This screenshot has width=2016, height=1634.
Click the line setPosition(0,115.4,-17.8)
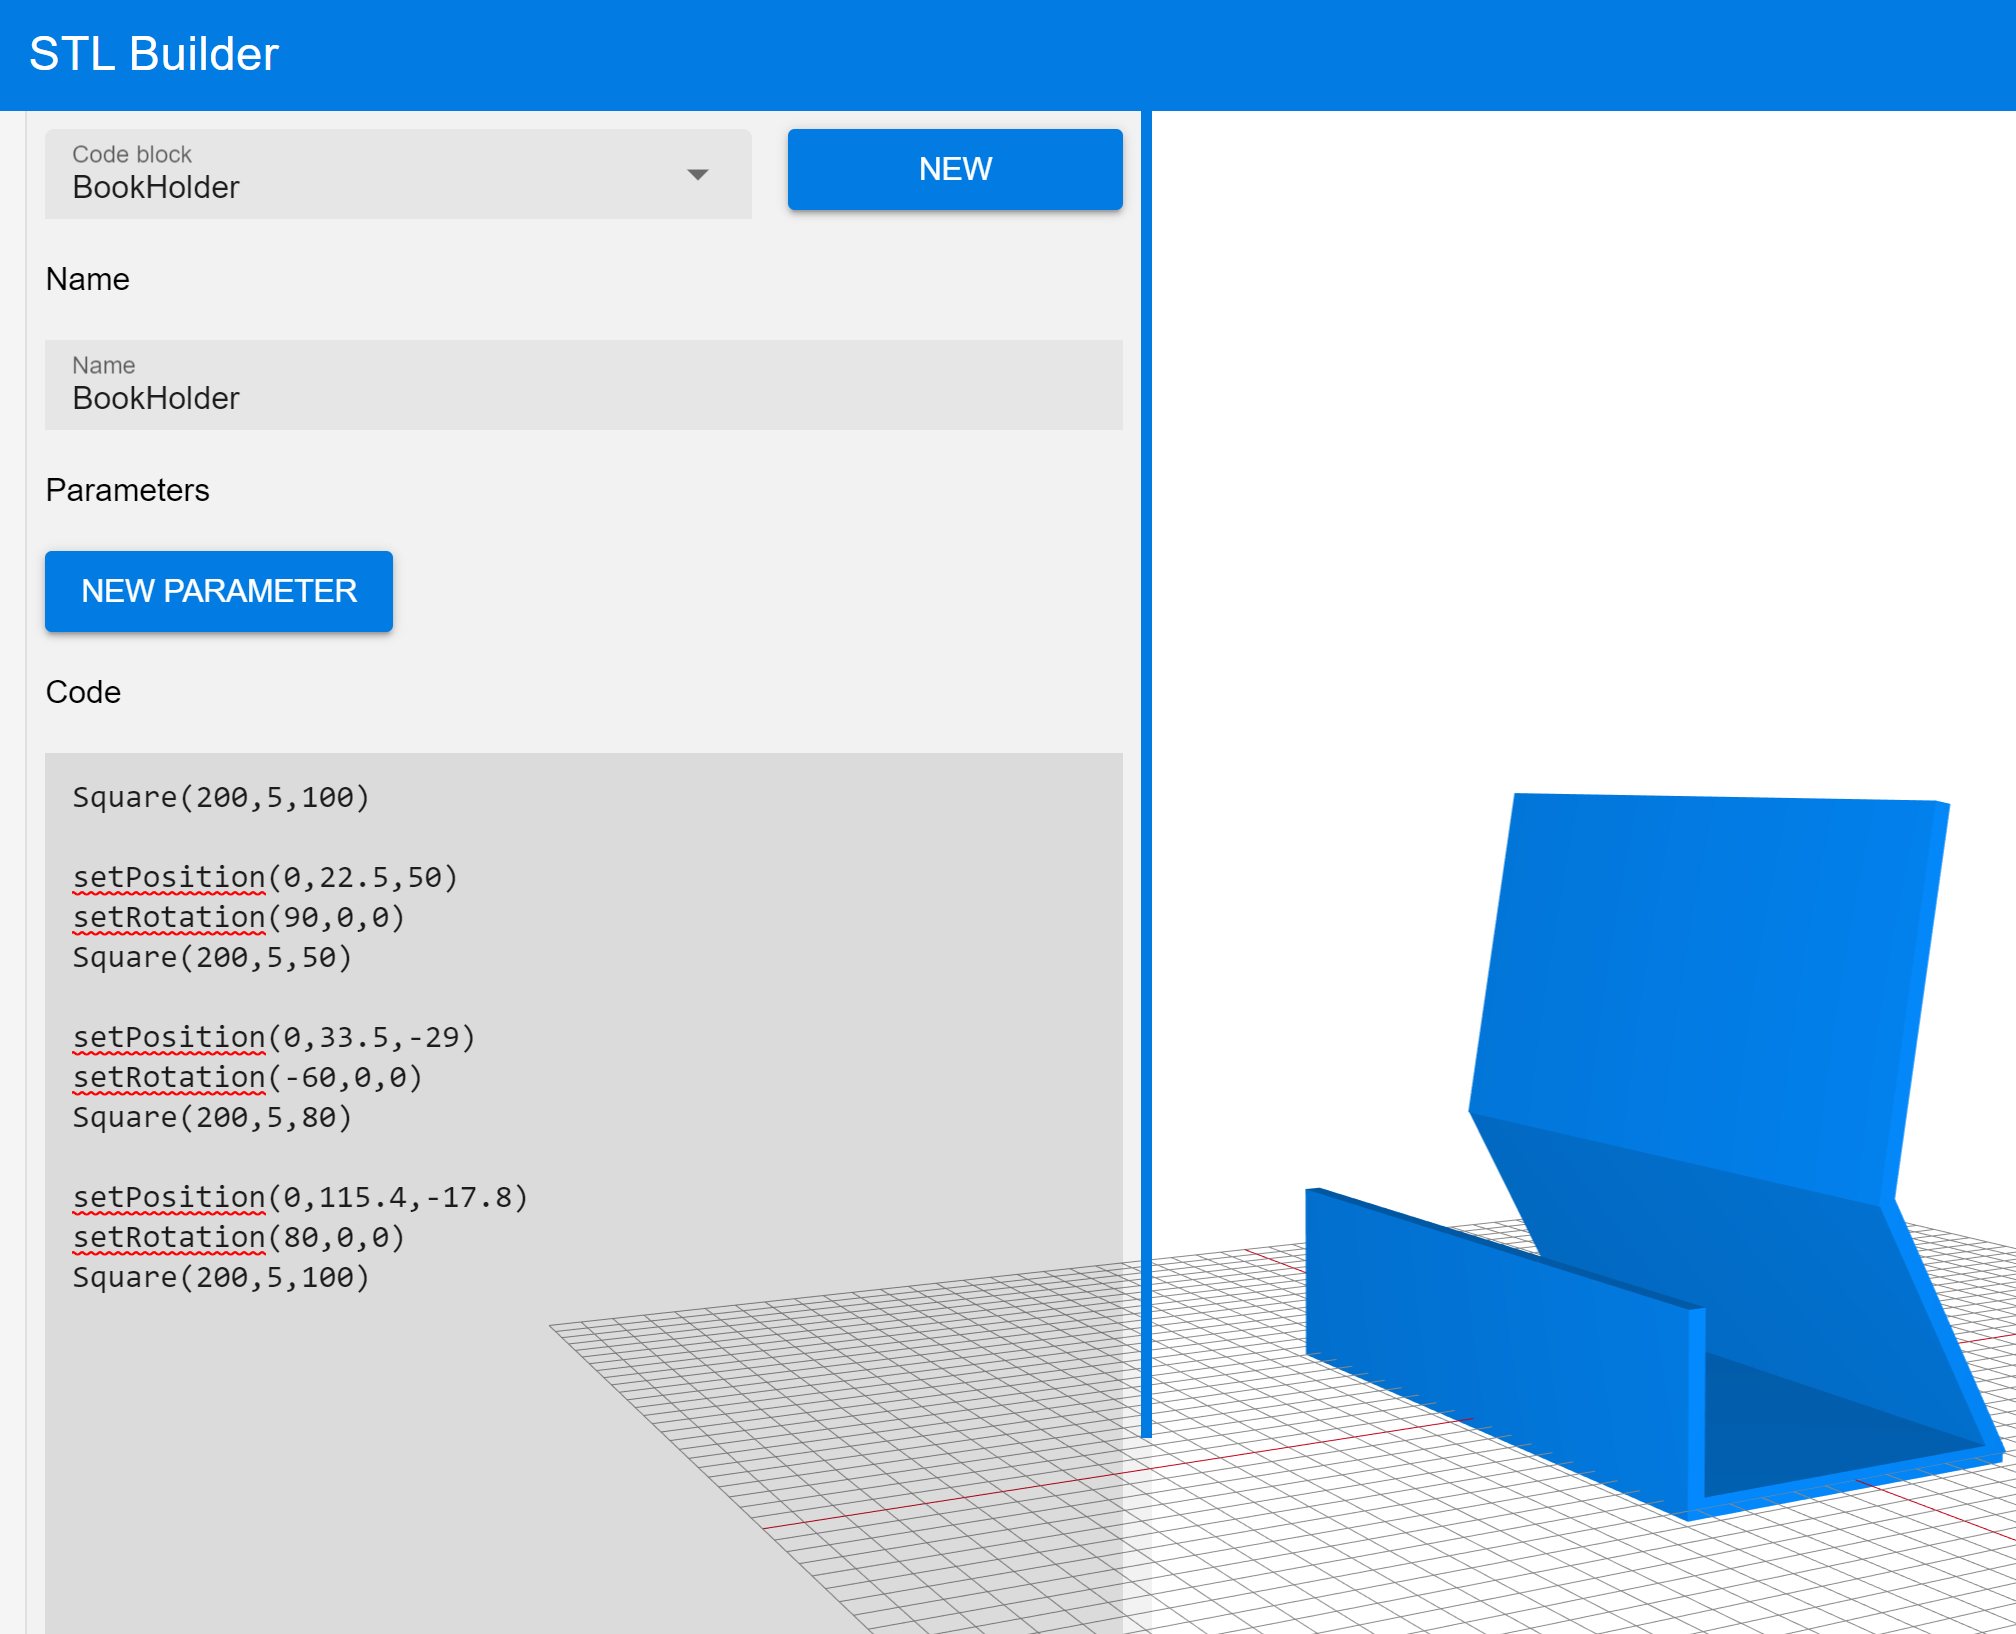[x=300, y=1197]
